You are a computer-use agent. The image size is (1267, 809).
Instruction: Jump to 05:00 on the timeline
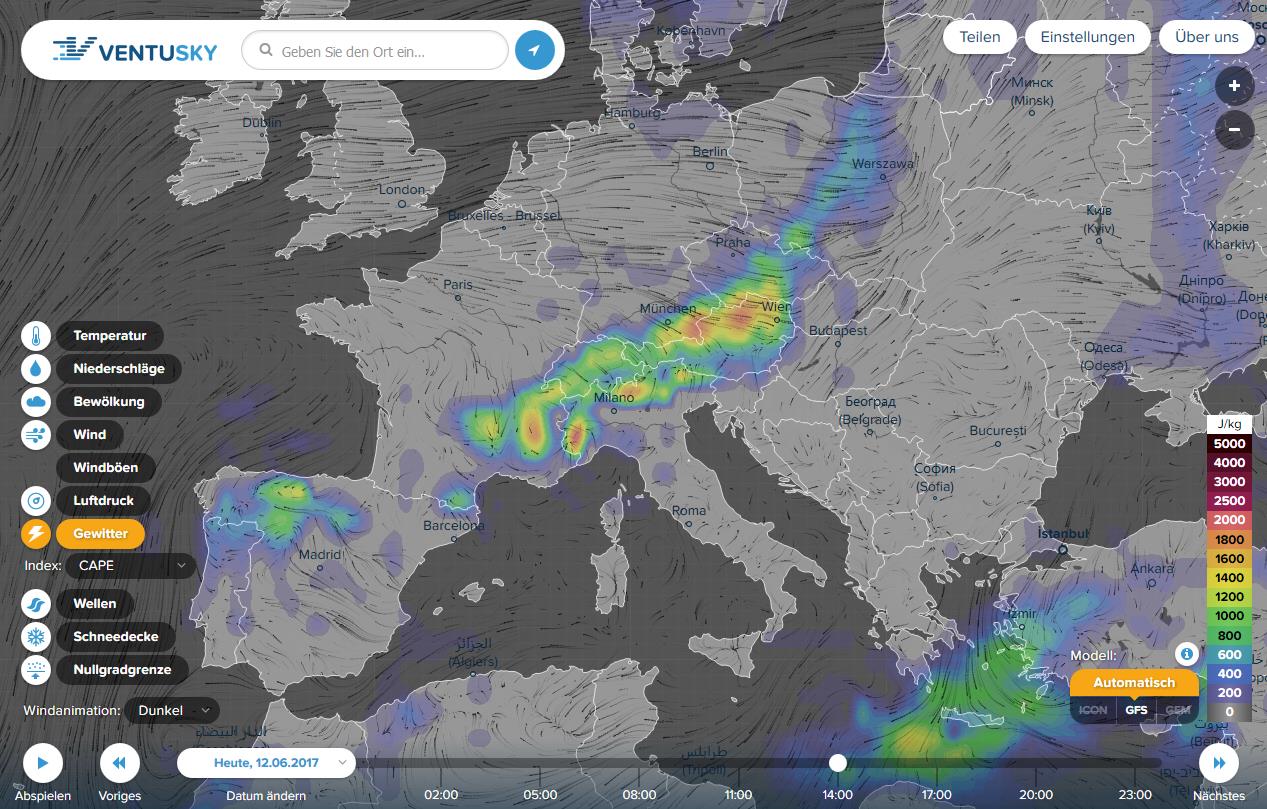tap(540, 795)
